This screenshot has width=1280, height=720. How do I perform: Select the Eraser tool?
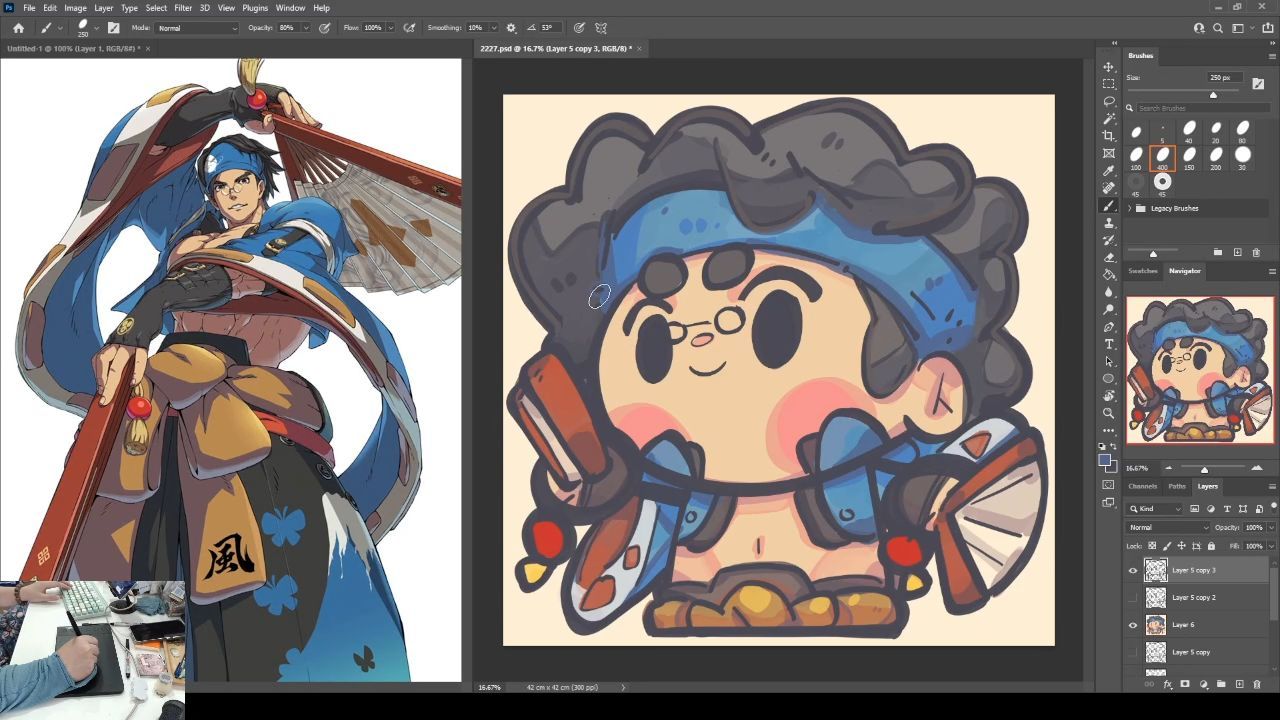pyautogui.click(x=1108, y=257)
